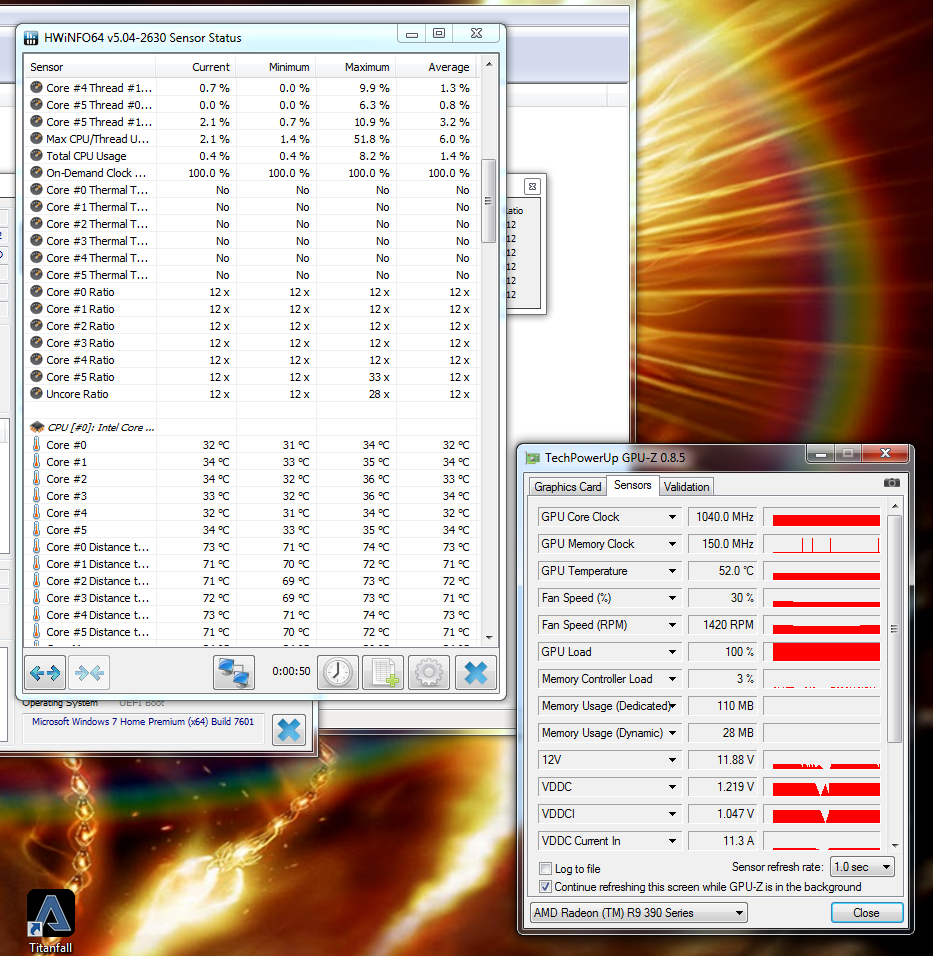Image resolution: width=933 pixels, height=956 pixels.
Task: Click the blue X button beside Operating System info
Action: 288,730
